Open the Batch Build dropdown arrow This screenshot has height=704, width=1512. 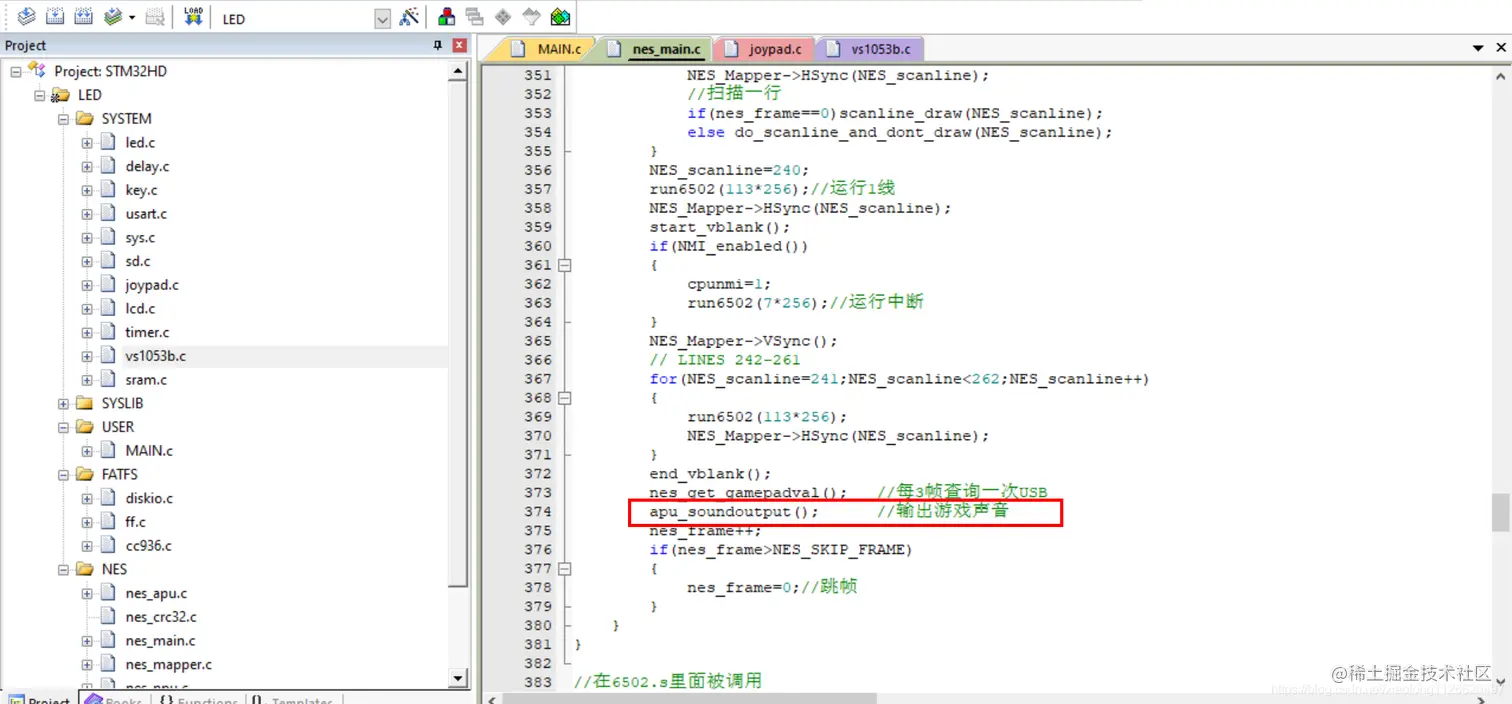tap(132, 18)
